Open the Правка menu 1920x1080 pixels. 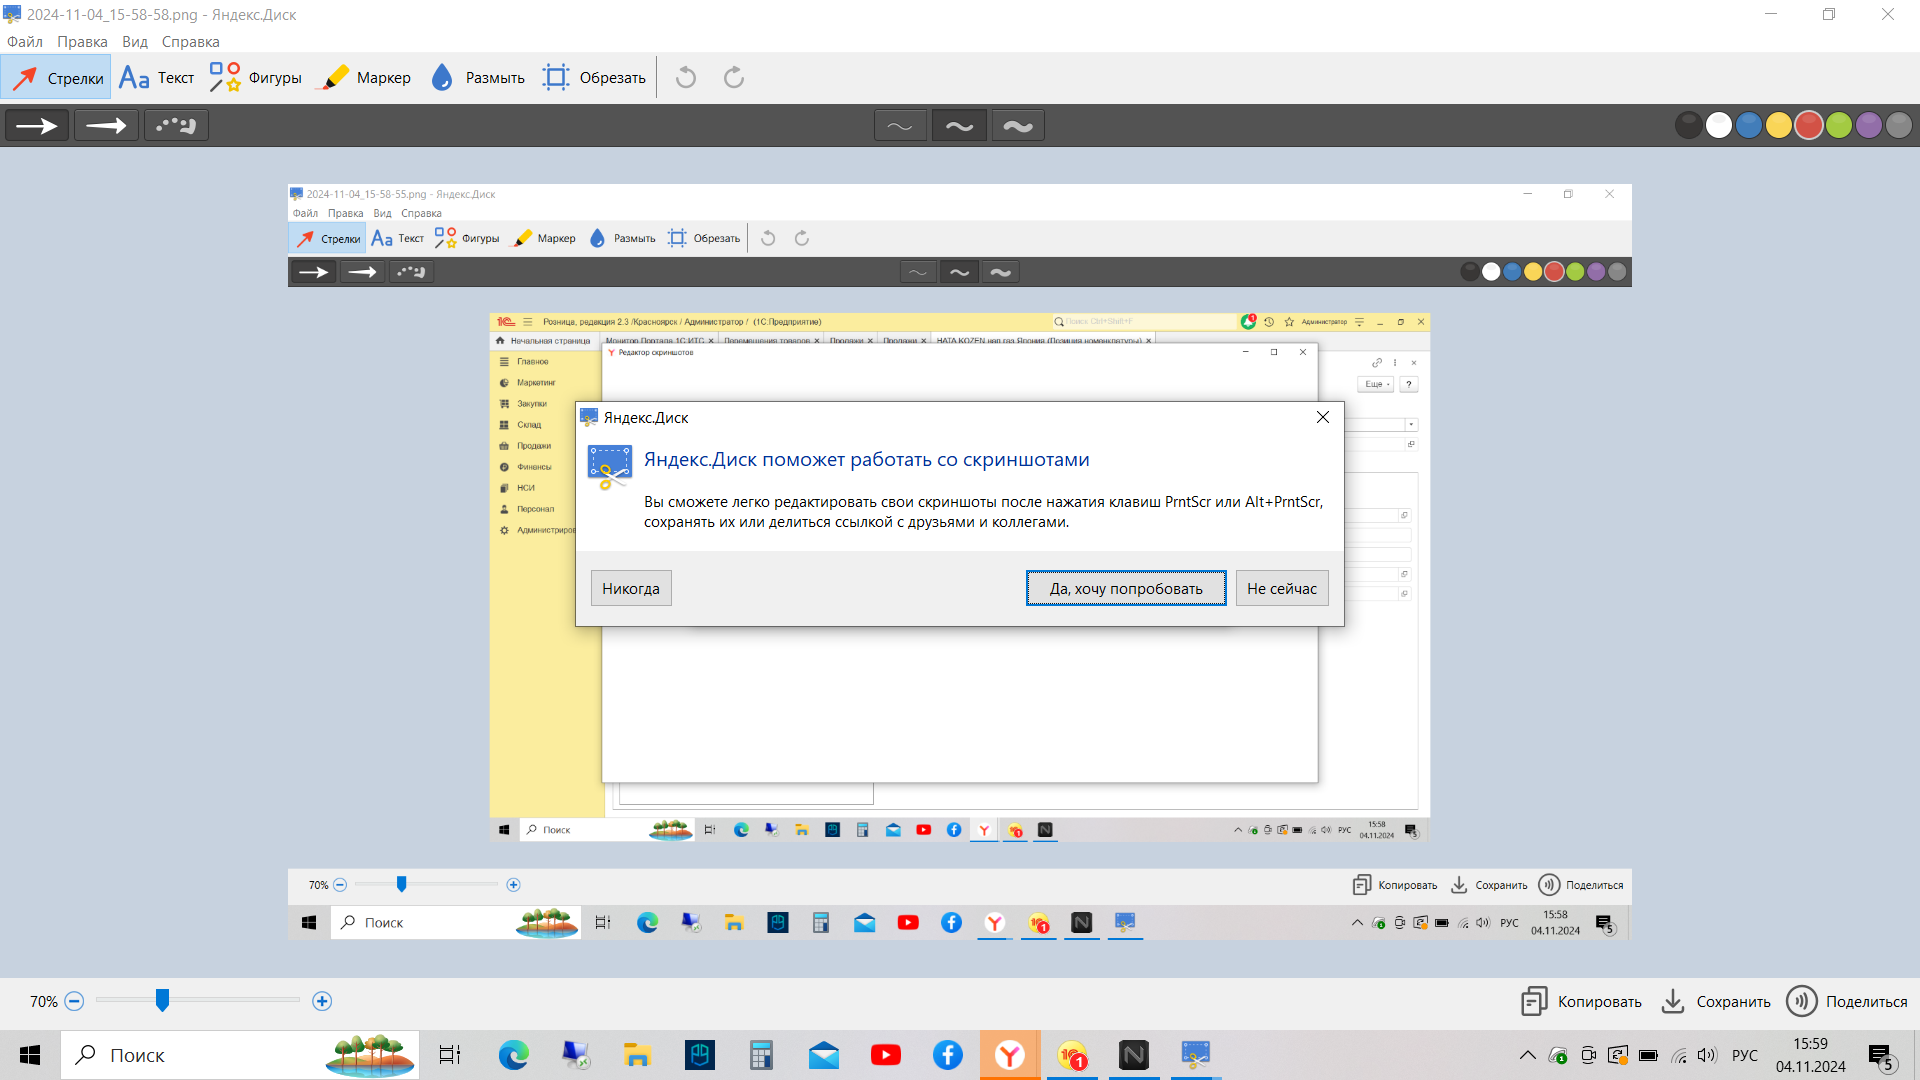[x=82, y=42]
